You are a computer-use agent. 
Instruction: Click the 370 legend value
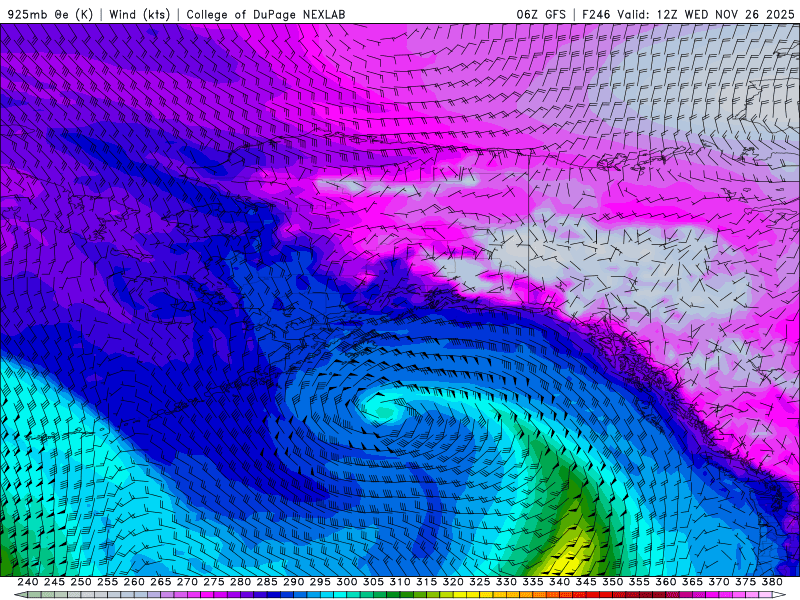click(x=719, y=582)
